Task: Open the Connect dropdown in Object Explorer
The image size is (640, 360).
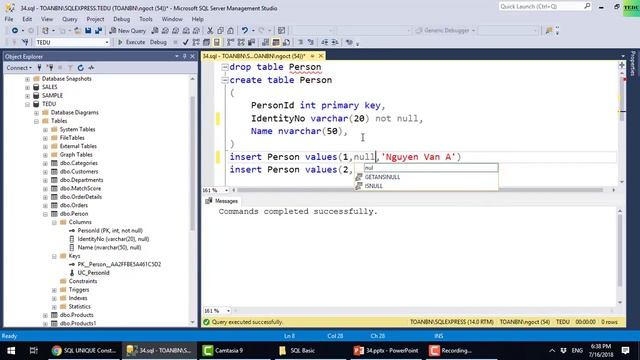Action: pos(19,68)
